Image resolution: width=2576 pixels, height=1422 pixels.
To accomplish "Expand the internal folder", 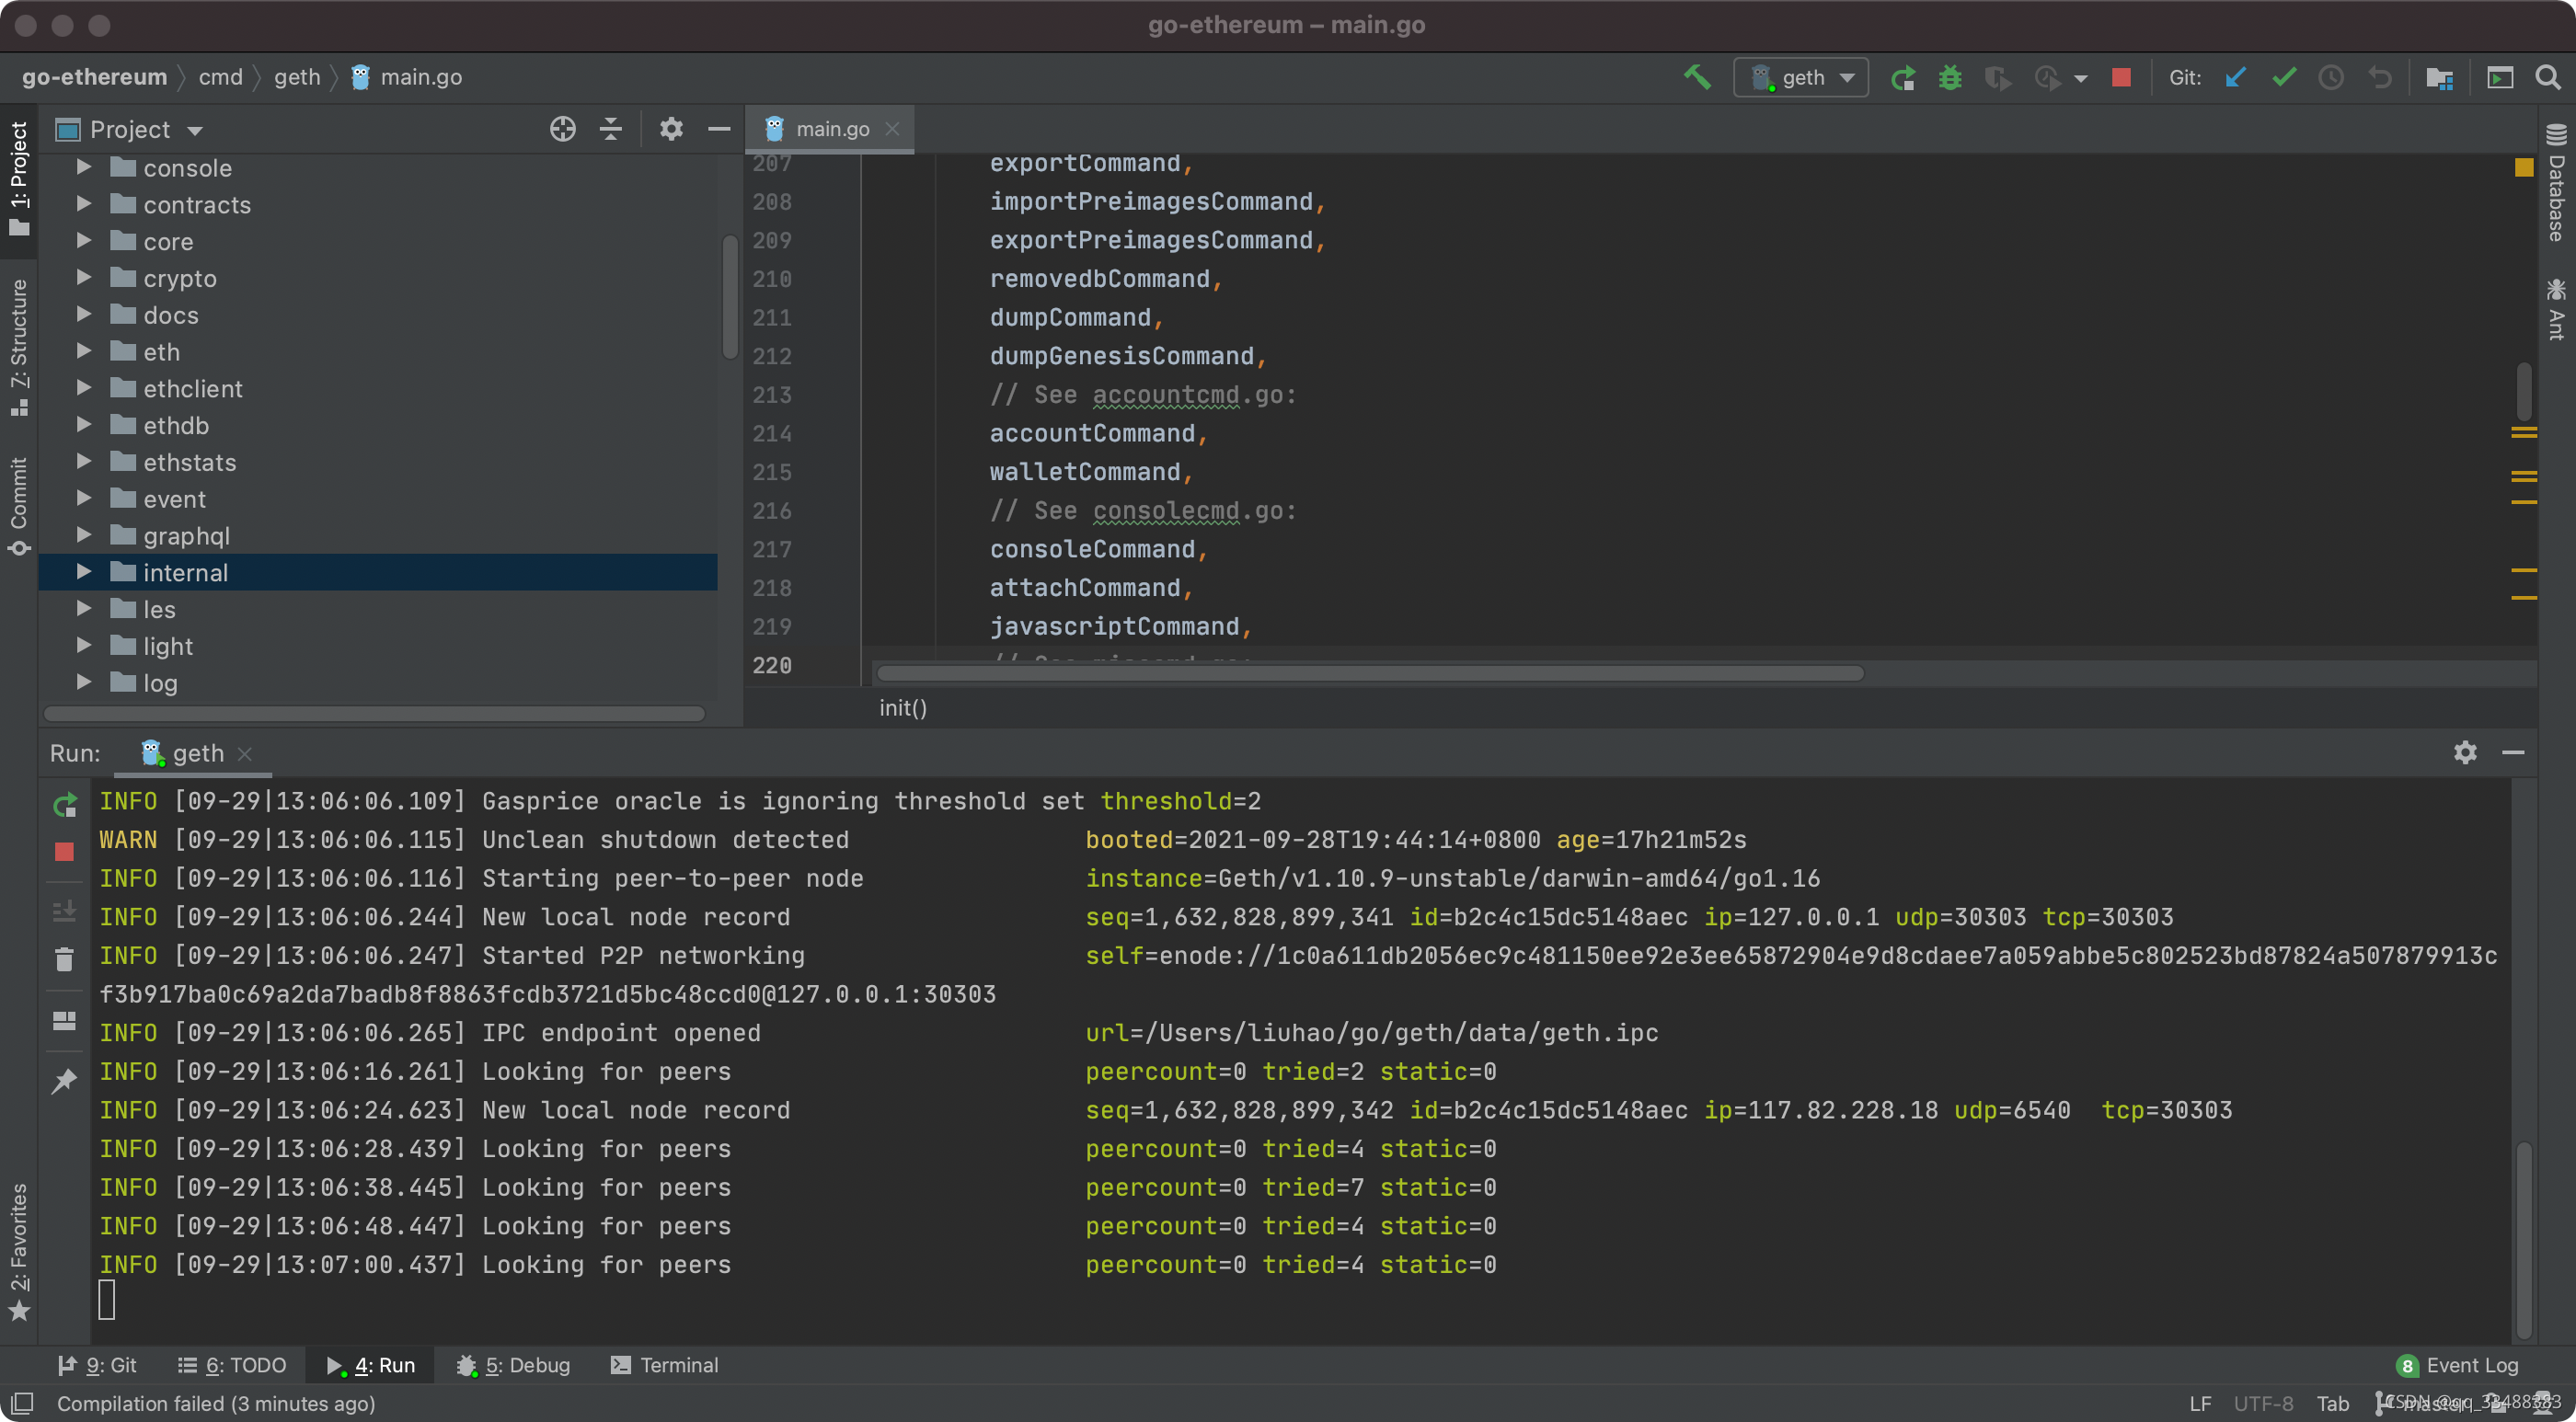I will (84, 572).
